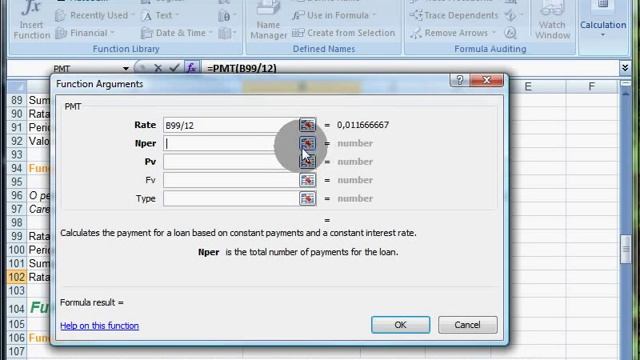Click the Type input field
This screenshot has width=640, height=360.
(x=231, y=199)
